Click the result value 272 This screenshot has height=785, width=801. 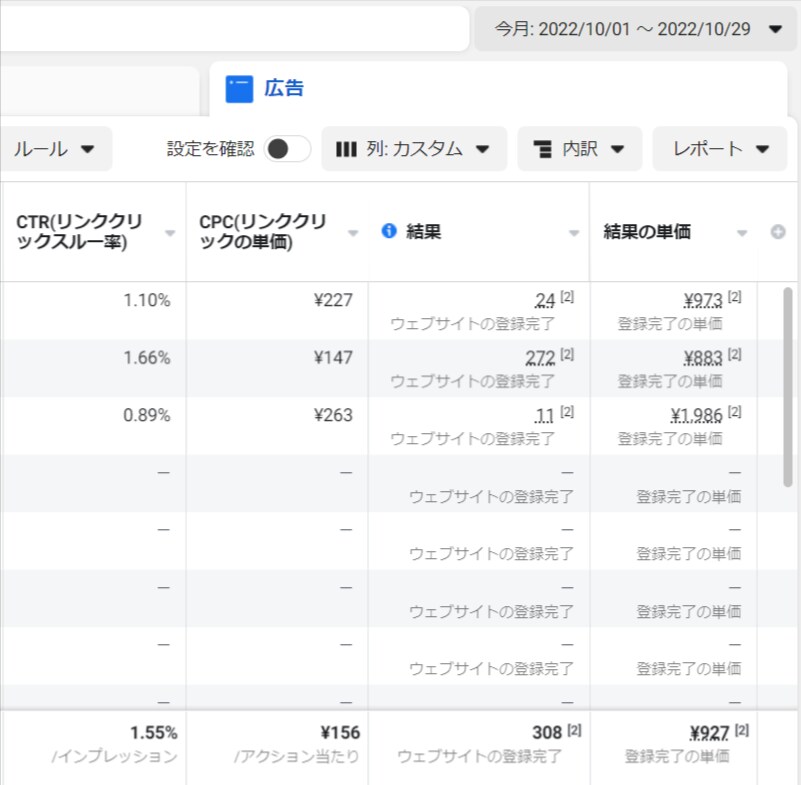point(540,358)
